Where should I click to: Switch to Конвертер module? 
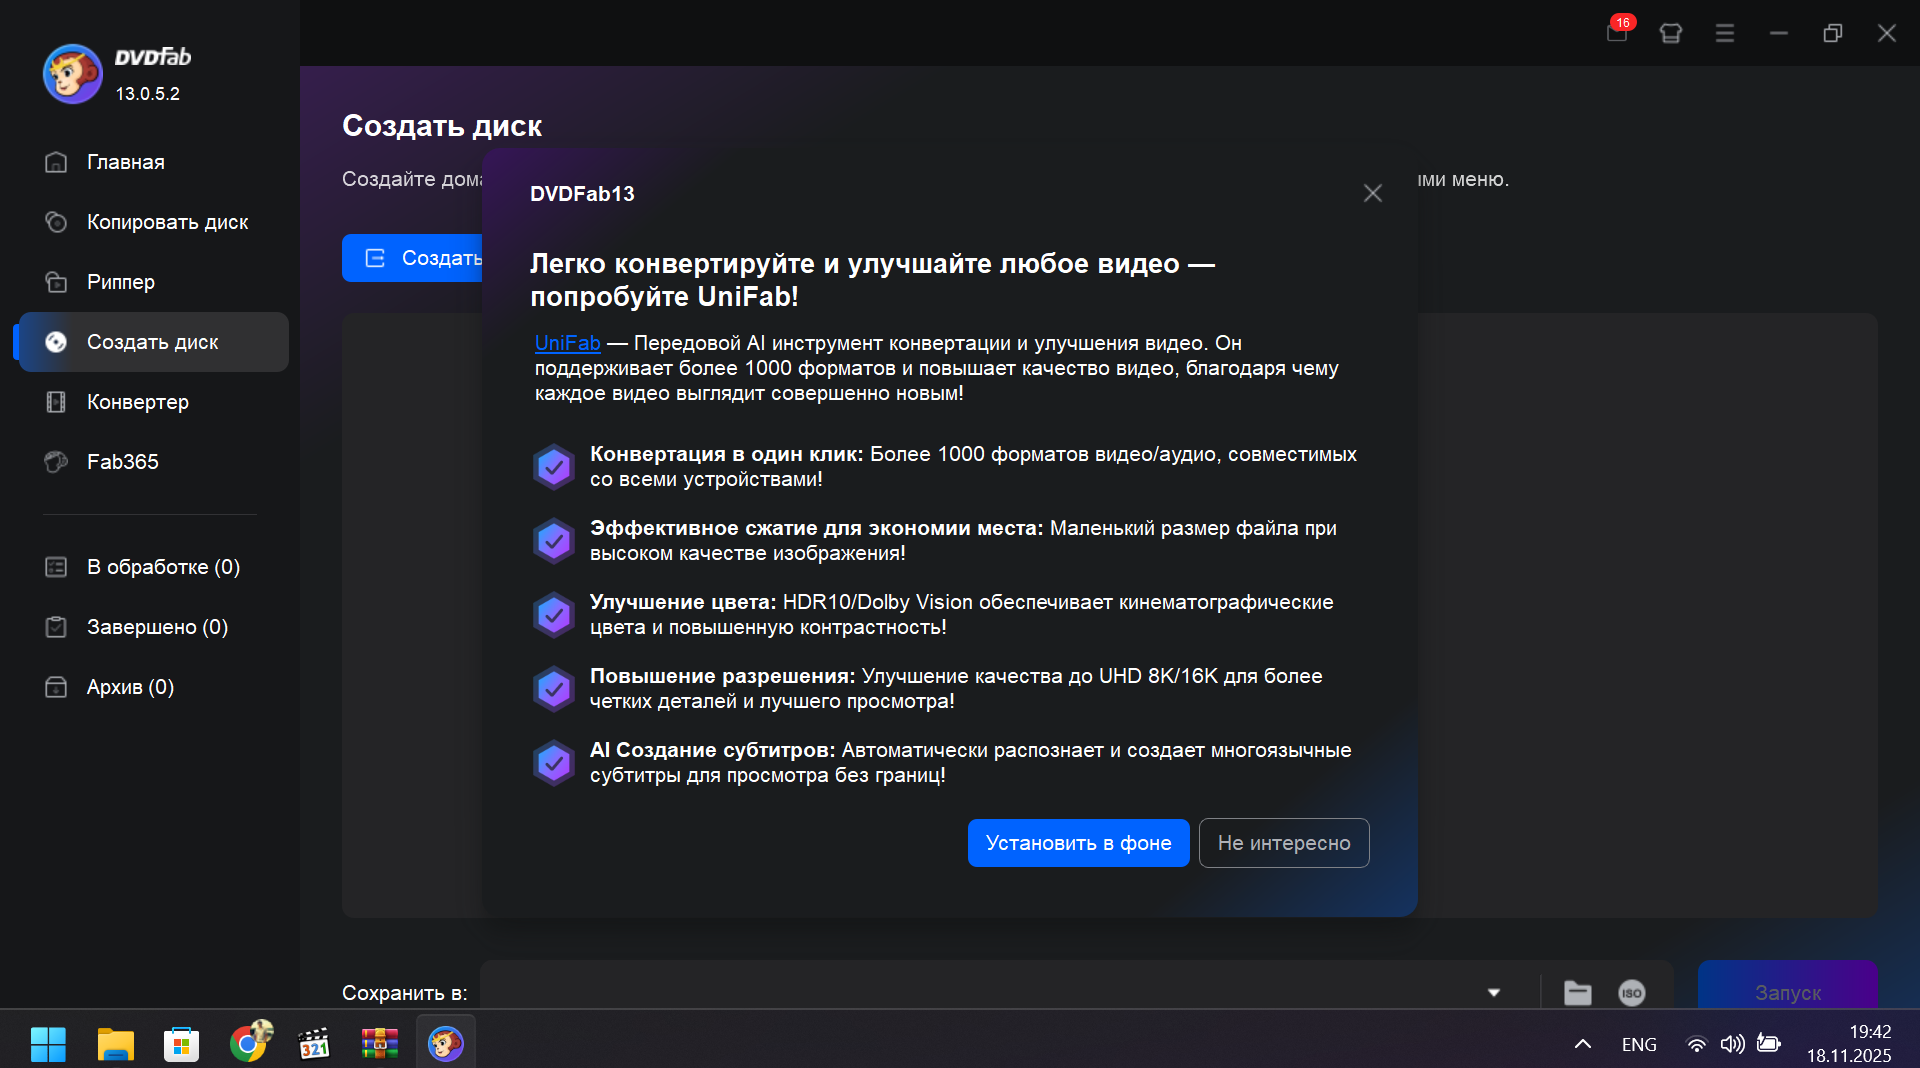point(138,402)
